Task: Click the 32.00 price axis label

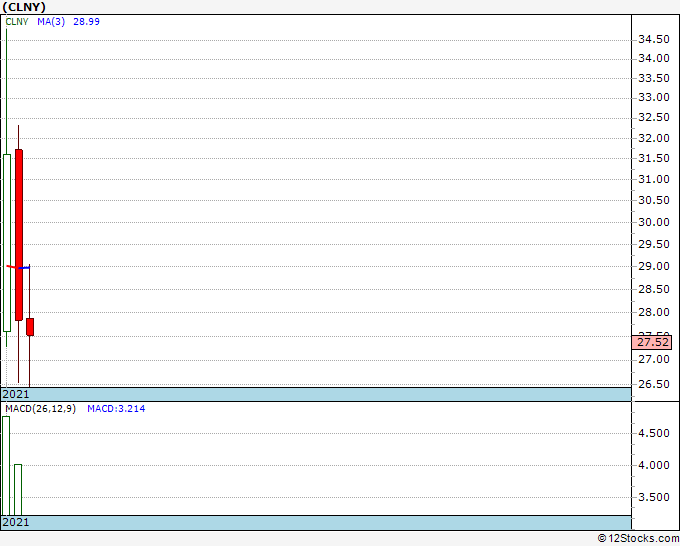Action: (x=654, y=138)
